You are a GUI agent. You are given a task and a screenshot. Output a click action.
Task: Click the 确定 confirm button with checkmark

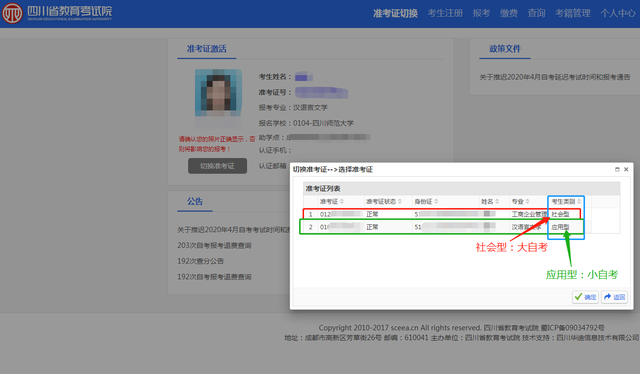[x=585, y=297]
